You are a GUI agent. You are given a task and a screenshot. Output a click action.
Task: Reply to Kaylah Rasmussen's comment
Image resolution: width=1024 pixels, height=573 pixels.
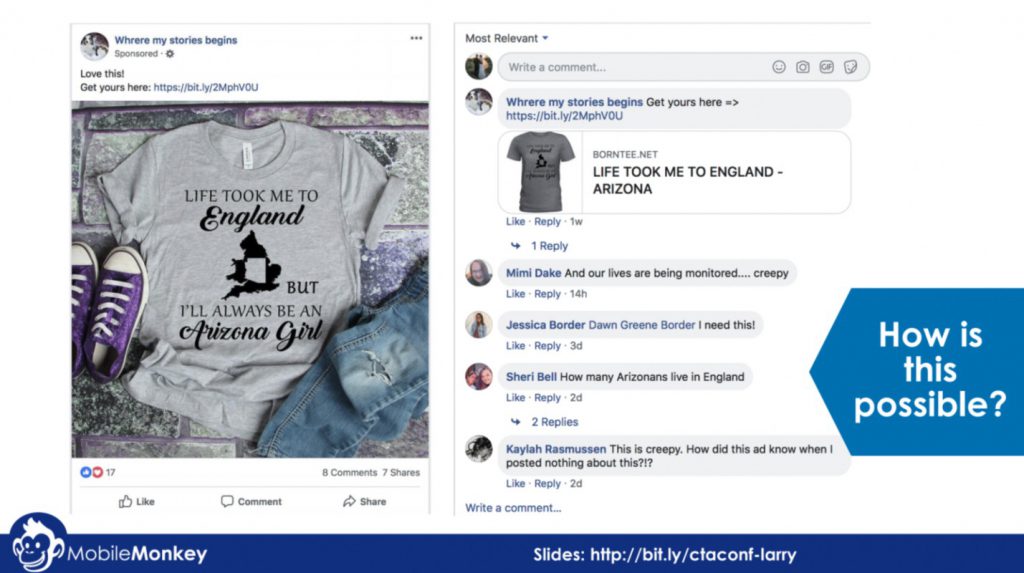click(547, 483)
